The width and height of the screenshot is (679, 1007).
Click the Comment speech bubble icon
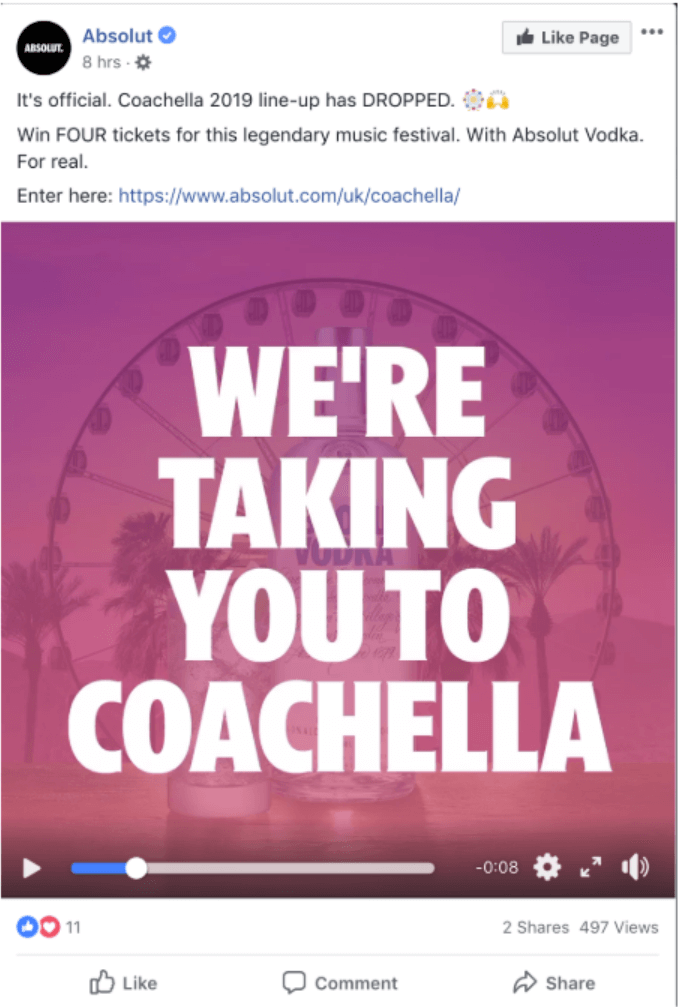pyautogui.click(x=295, y=983)
